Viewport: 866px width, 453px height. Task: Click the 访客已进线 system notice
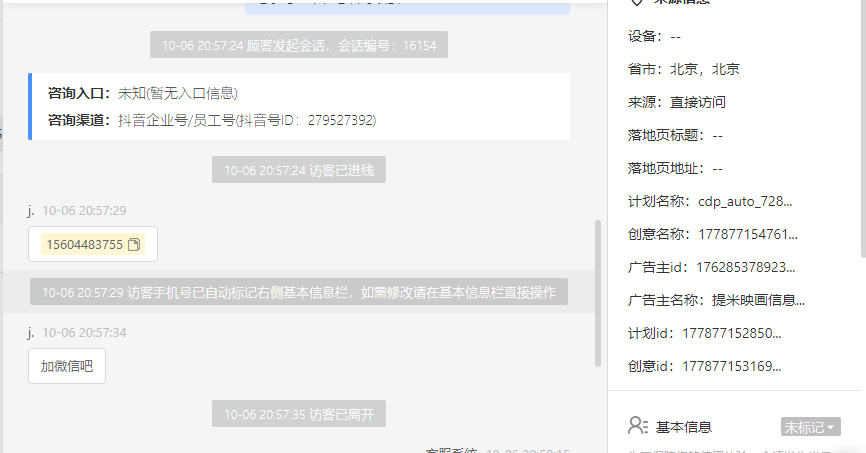(x=299, y=170)
